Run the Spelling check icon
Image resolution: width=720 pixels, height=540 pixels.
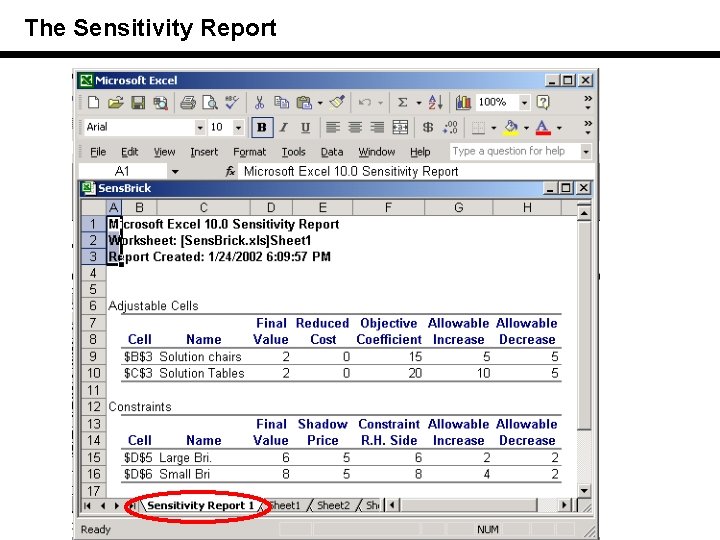[x=232, y=102]
